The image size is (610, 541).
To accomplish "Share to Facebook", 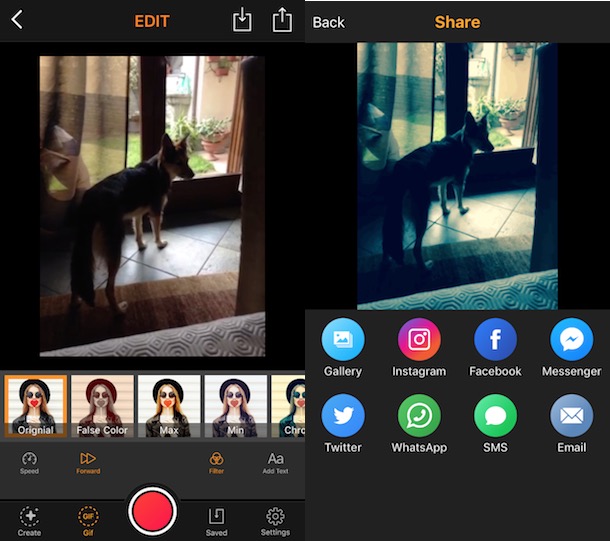I will pyautogui.click(x=495, y=348).
